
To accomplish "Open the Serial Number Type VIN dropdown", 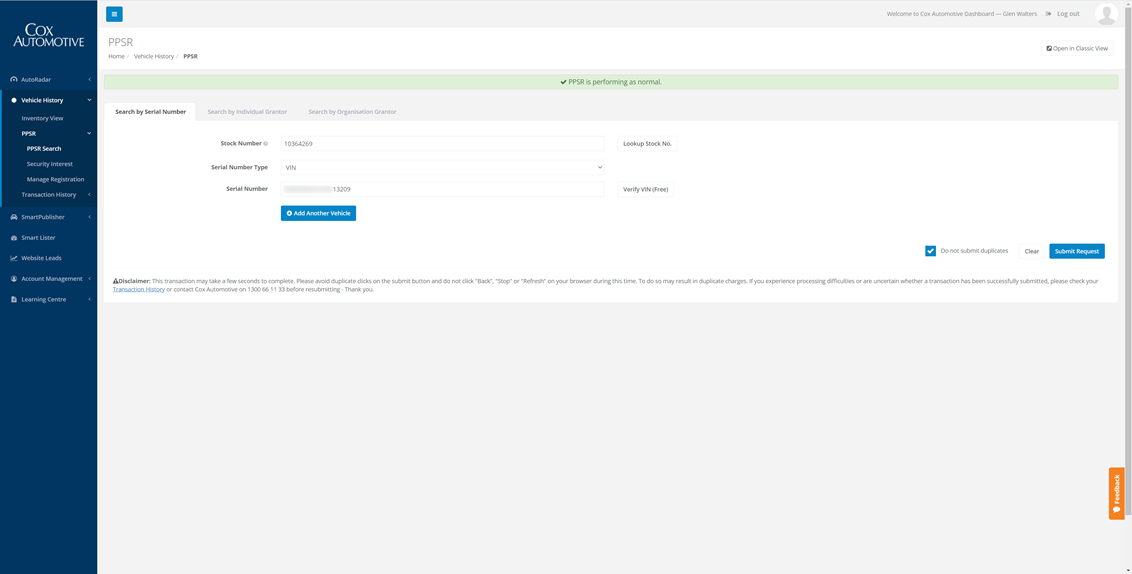I will pyautogui.click(x=442, y=167).
